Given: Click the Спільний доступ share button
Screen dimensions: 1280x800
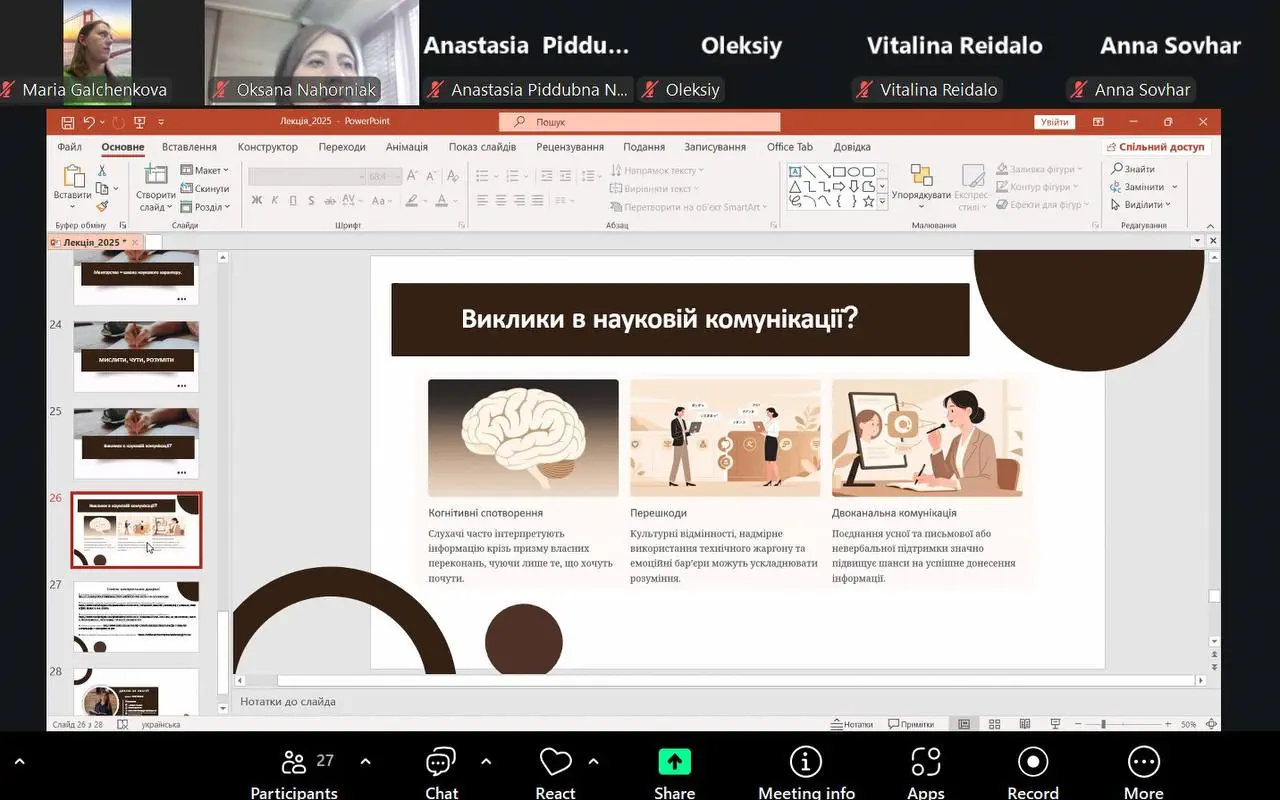Looking at the screenshot, I should point(1155,147).
